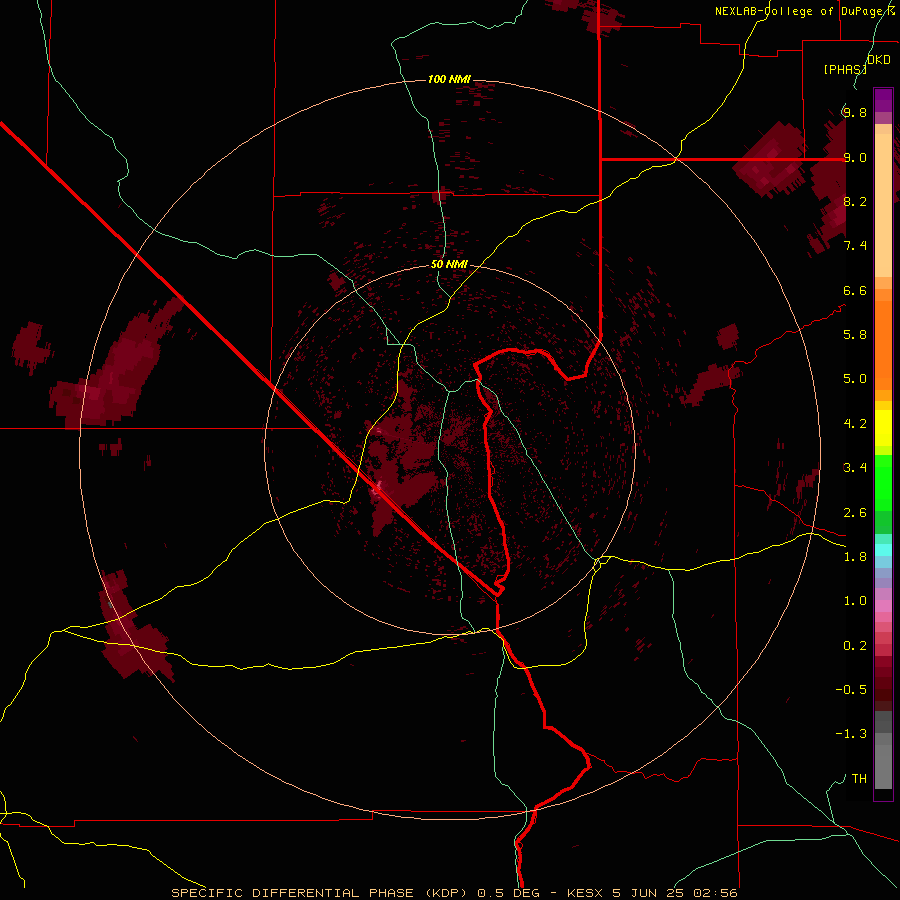This screenshot has height=900, width=900.
Task: Click the -1.3 legend value
Action: click(851, 734)
